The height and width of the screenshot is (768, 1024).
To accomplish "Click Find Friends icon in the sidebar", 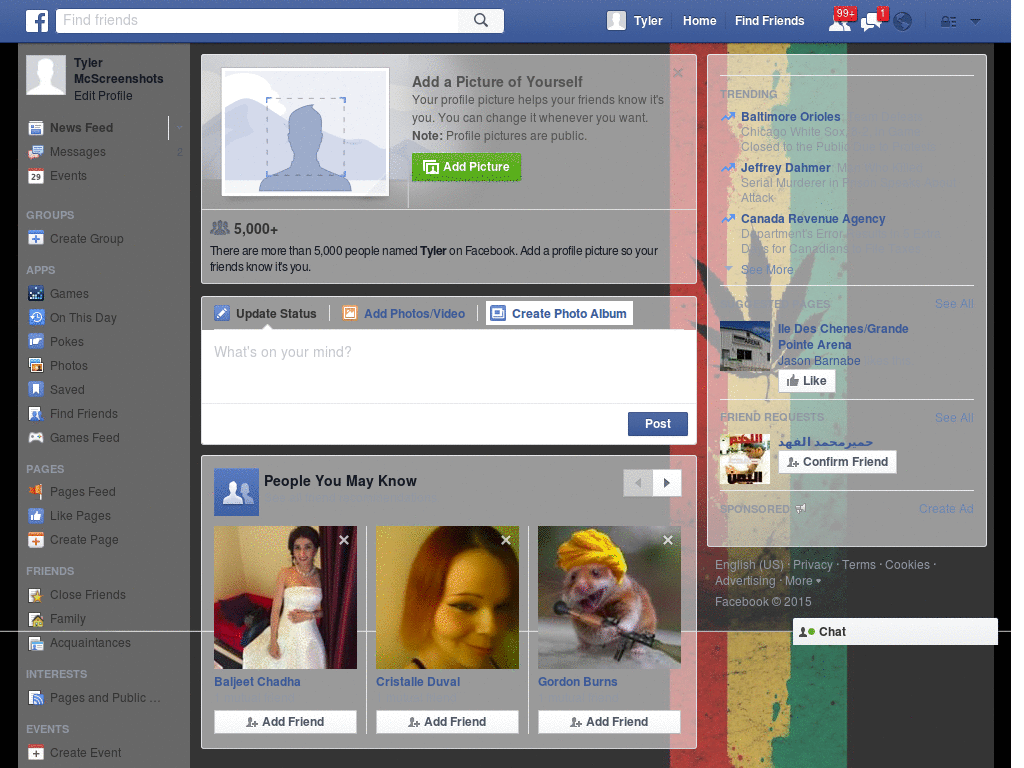I will pos(35,413).
